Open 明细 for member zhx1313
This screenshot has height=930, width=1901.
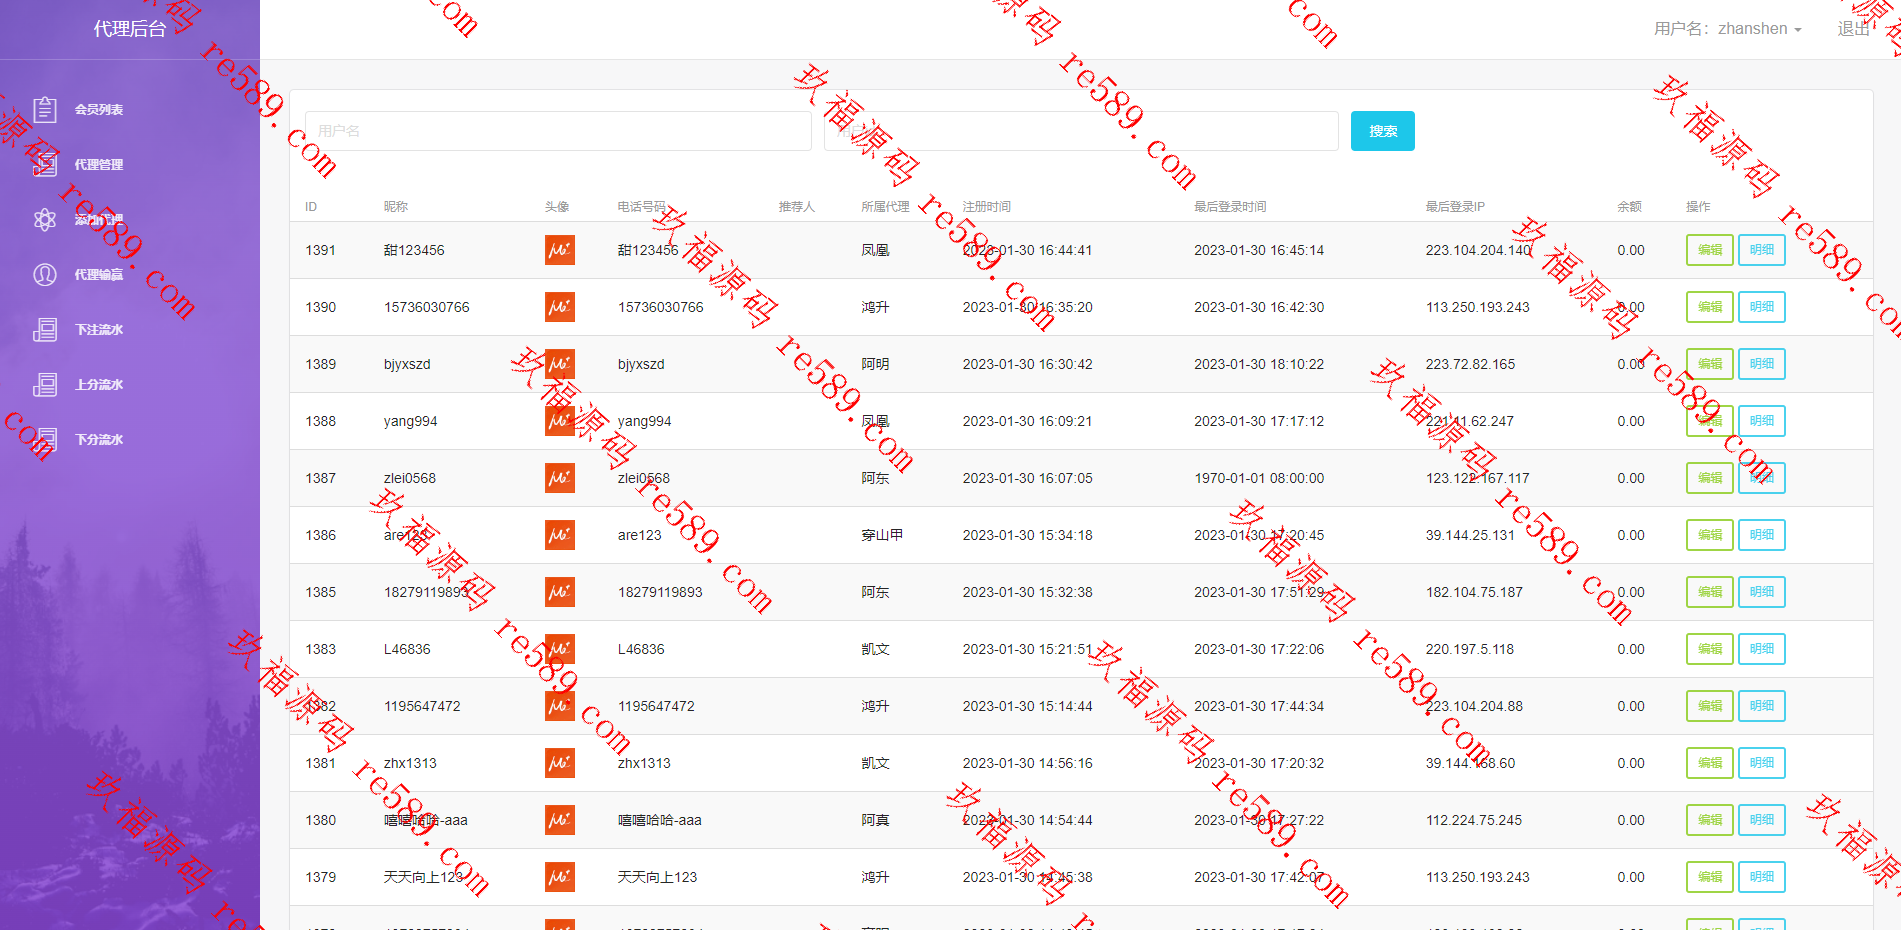click(1762, 763)
